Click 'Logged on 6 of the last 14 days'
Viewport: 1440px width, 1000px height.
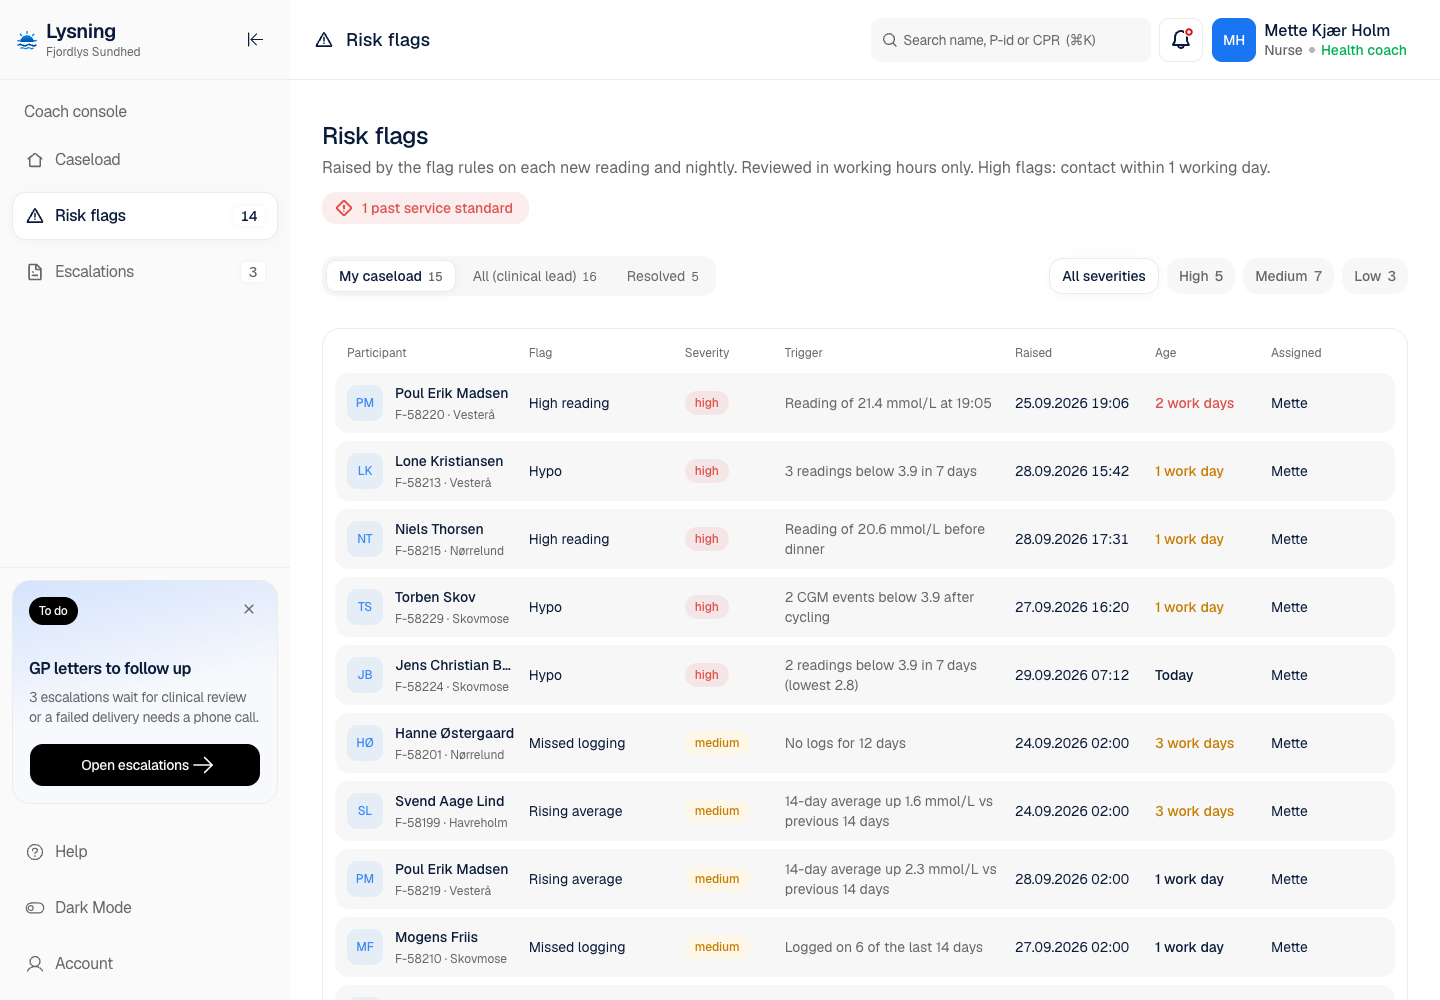coord(884,947)
